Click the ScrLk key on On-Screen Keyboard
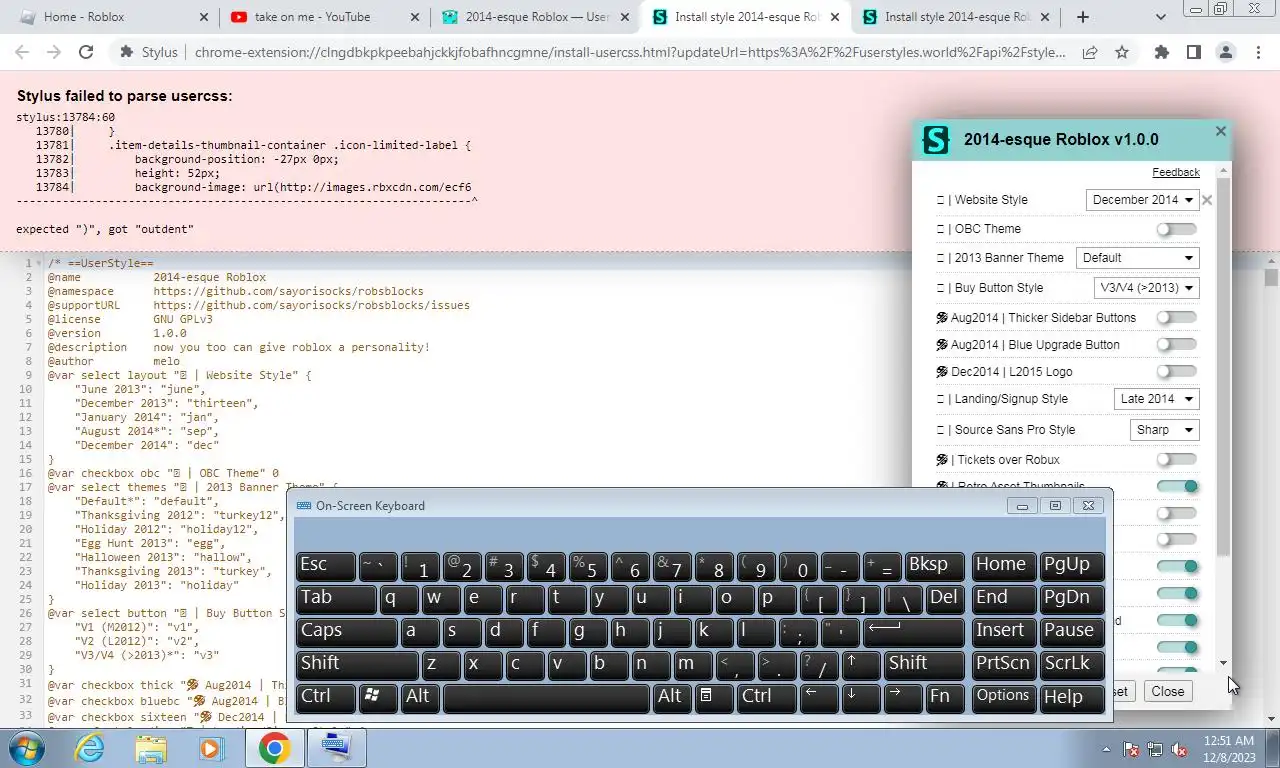1280x768 pixels. pyautogui.click(x=1072, y=663)
